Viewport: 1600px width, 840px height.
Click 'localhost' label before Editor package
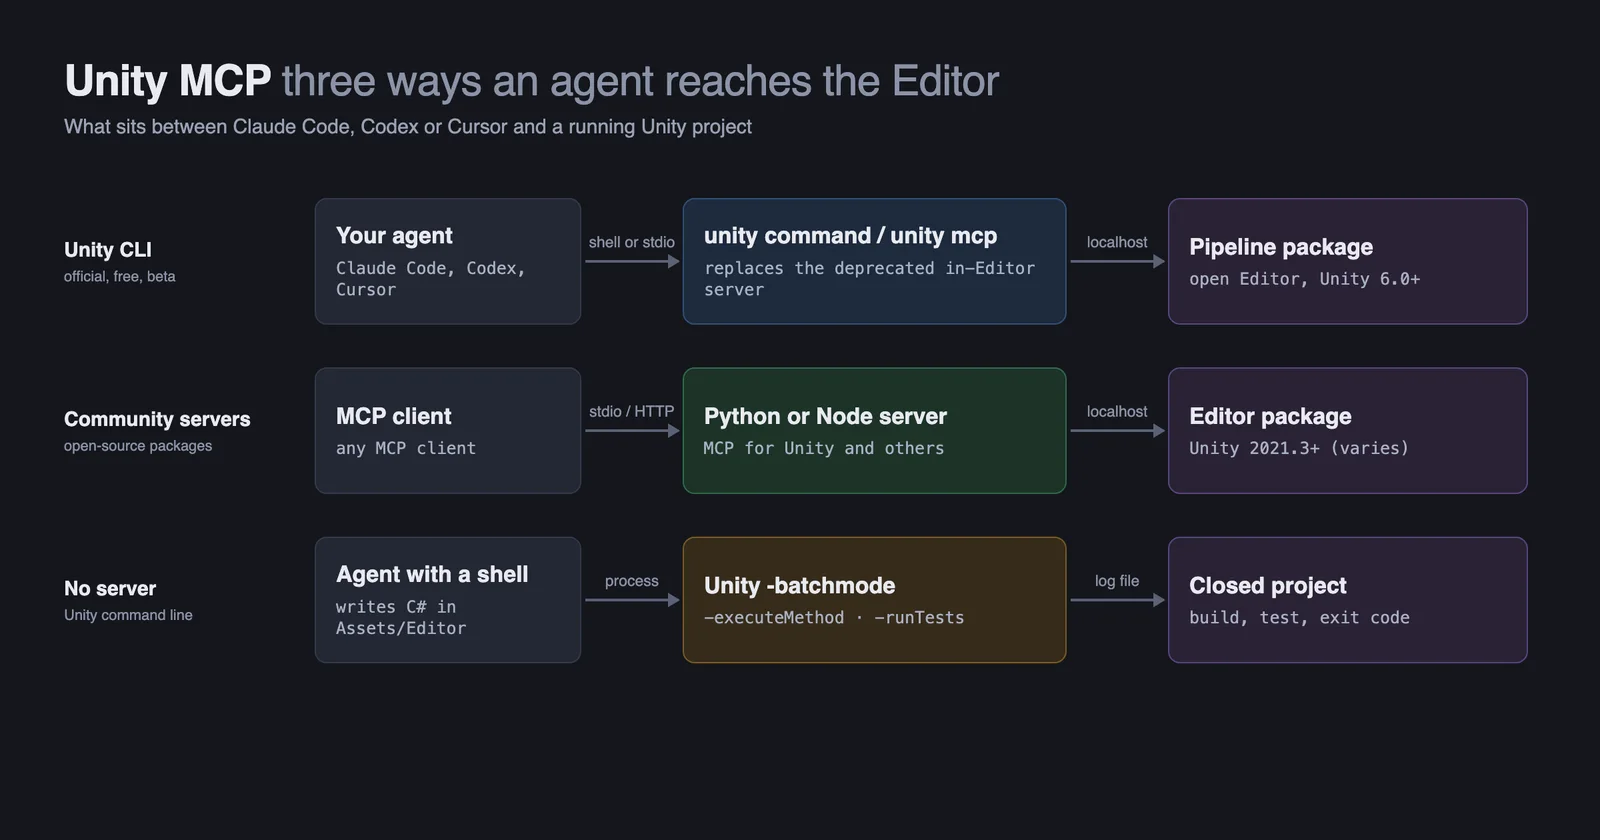[1117, 411]
